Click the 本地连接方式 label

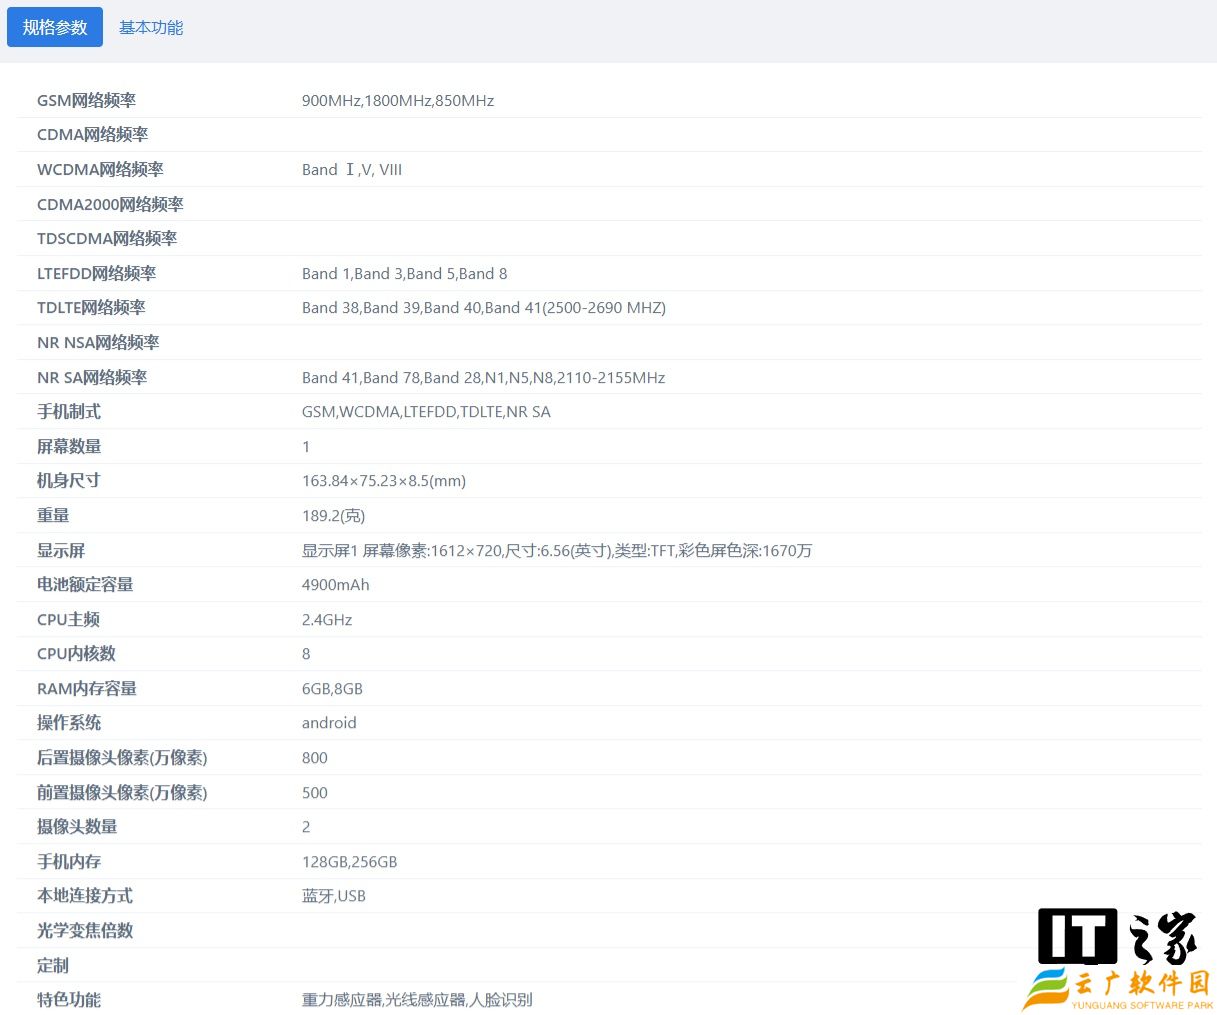click(x=85, y=895)
